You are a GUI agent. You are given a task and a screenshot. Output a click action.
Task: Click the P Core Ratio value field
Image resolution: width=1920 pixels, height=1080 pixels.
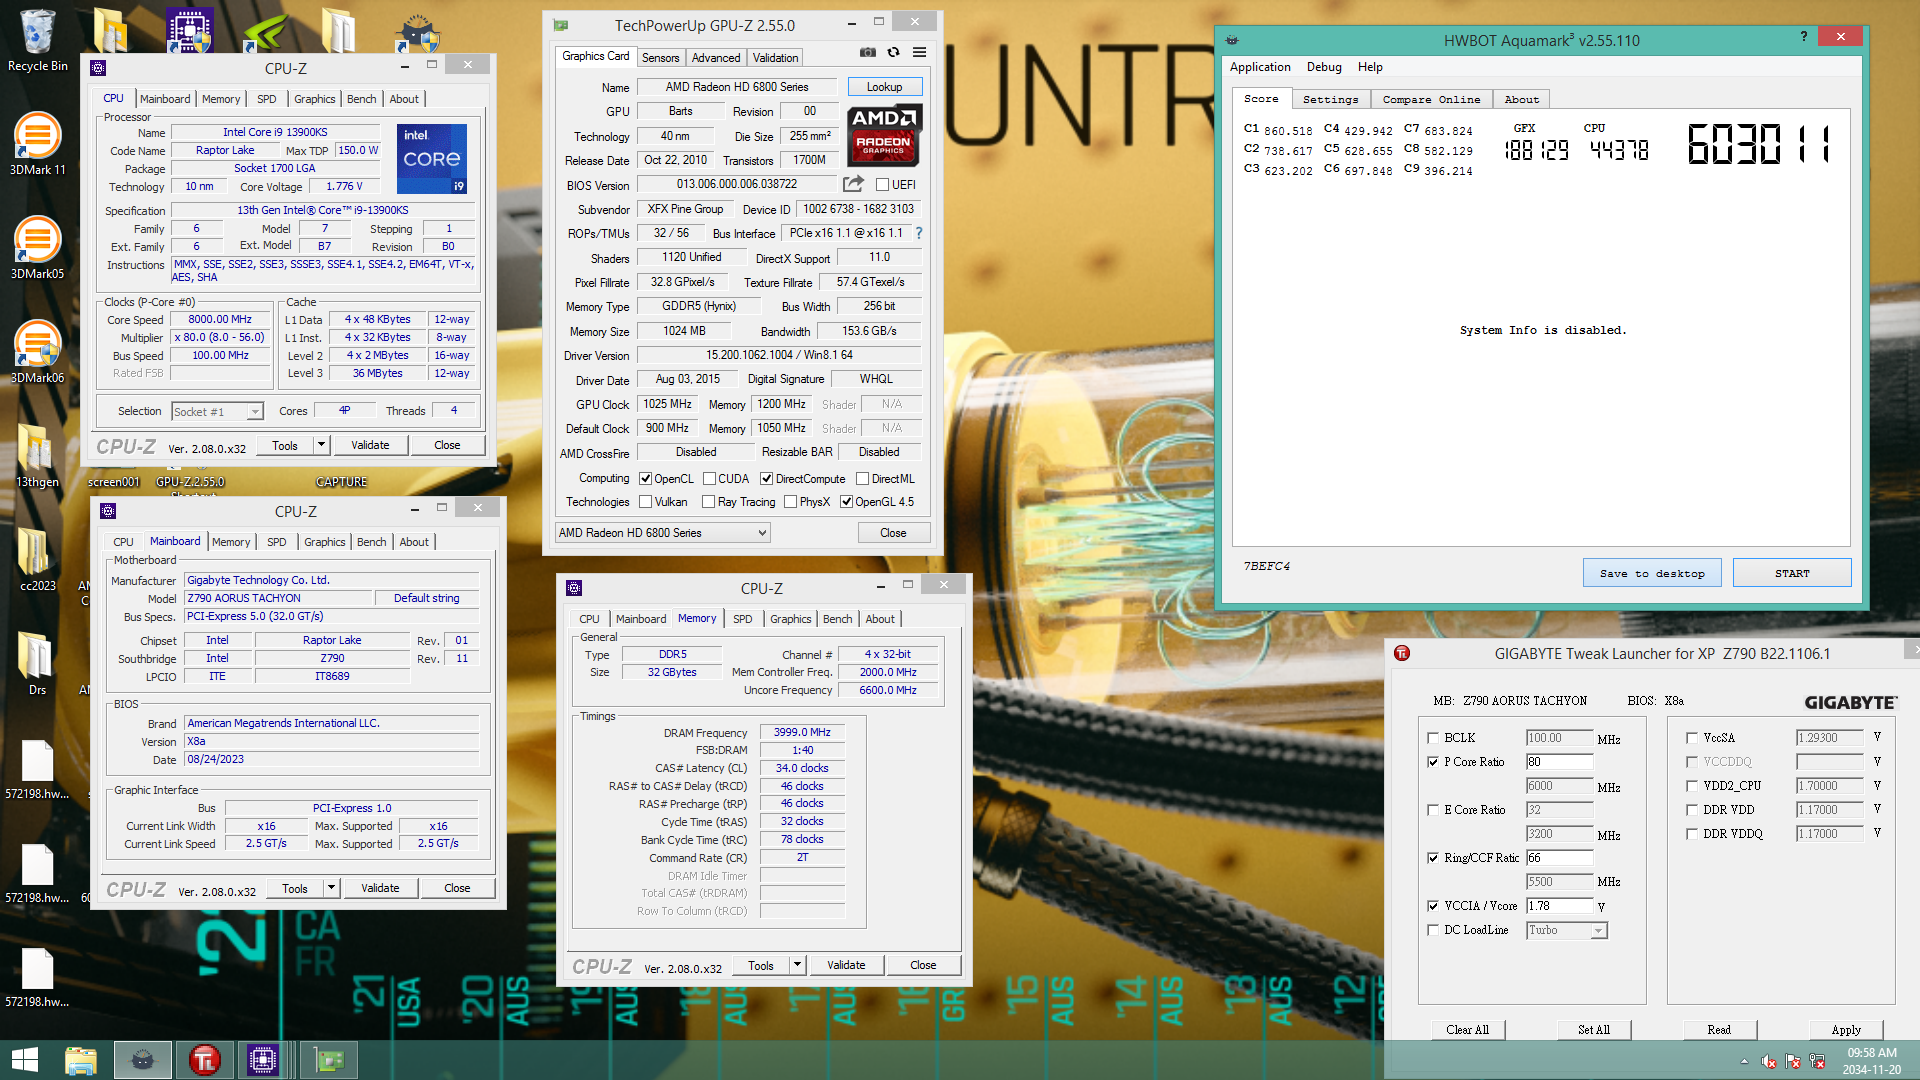pyautogui.click(x=1559, y=762)
